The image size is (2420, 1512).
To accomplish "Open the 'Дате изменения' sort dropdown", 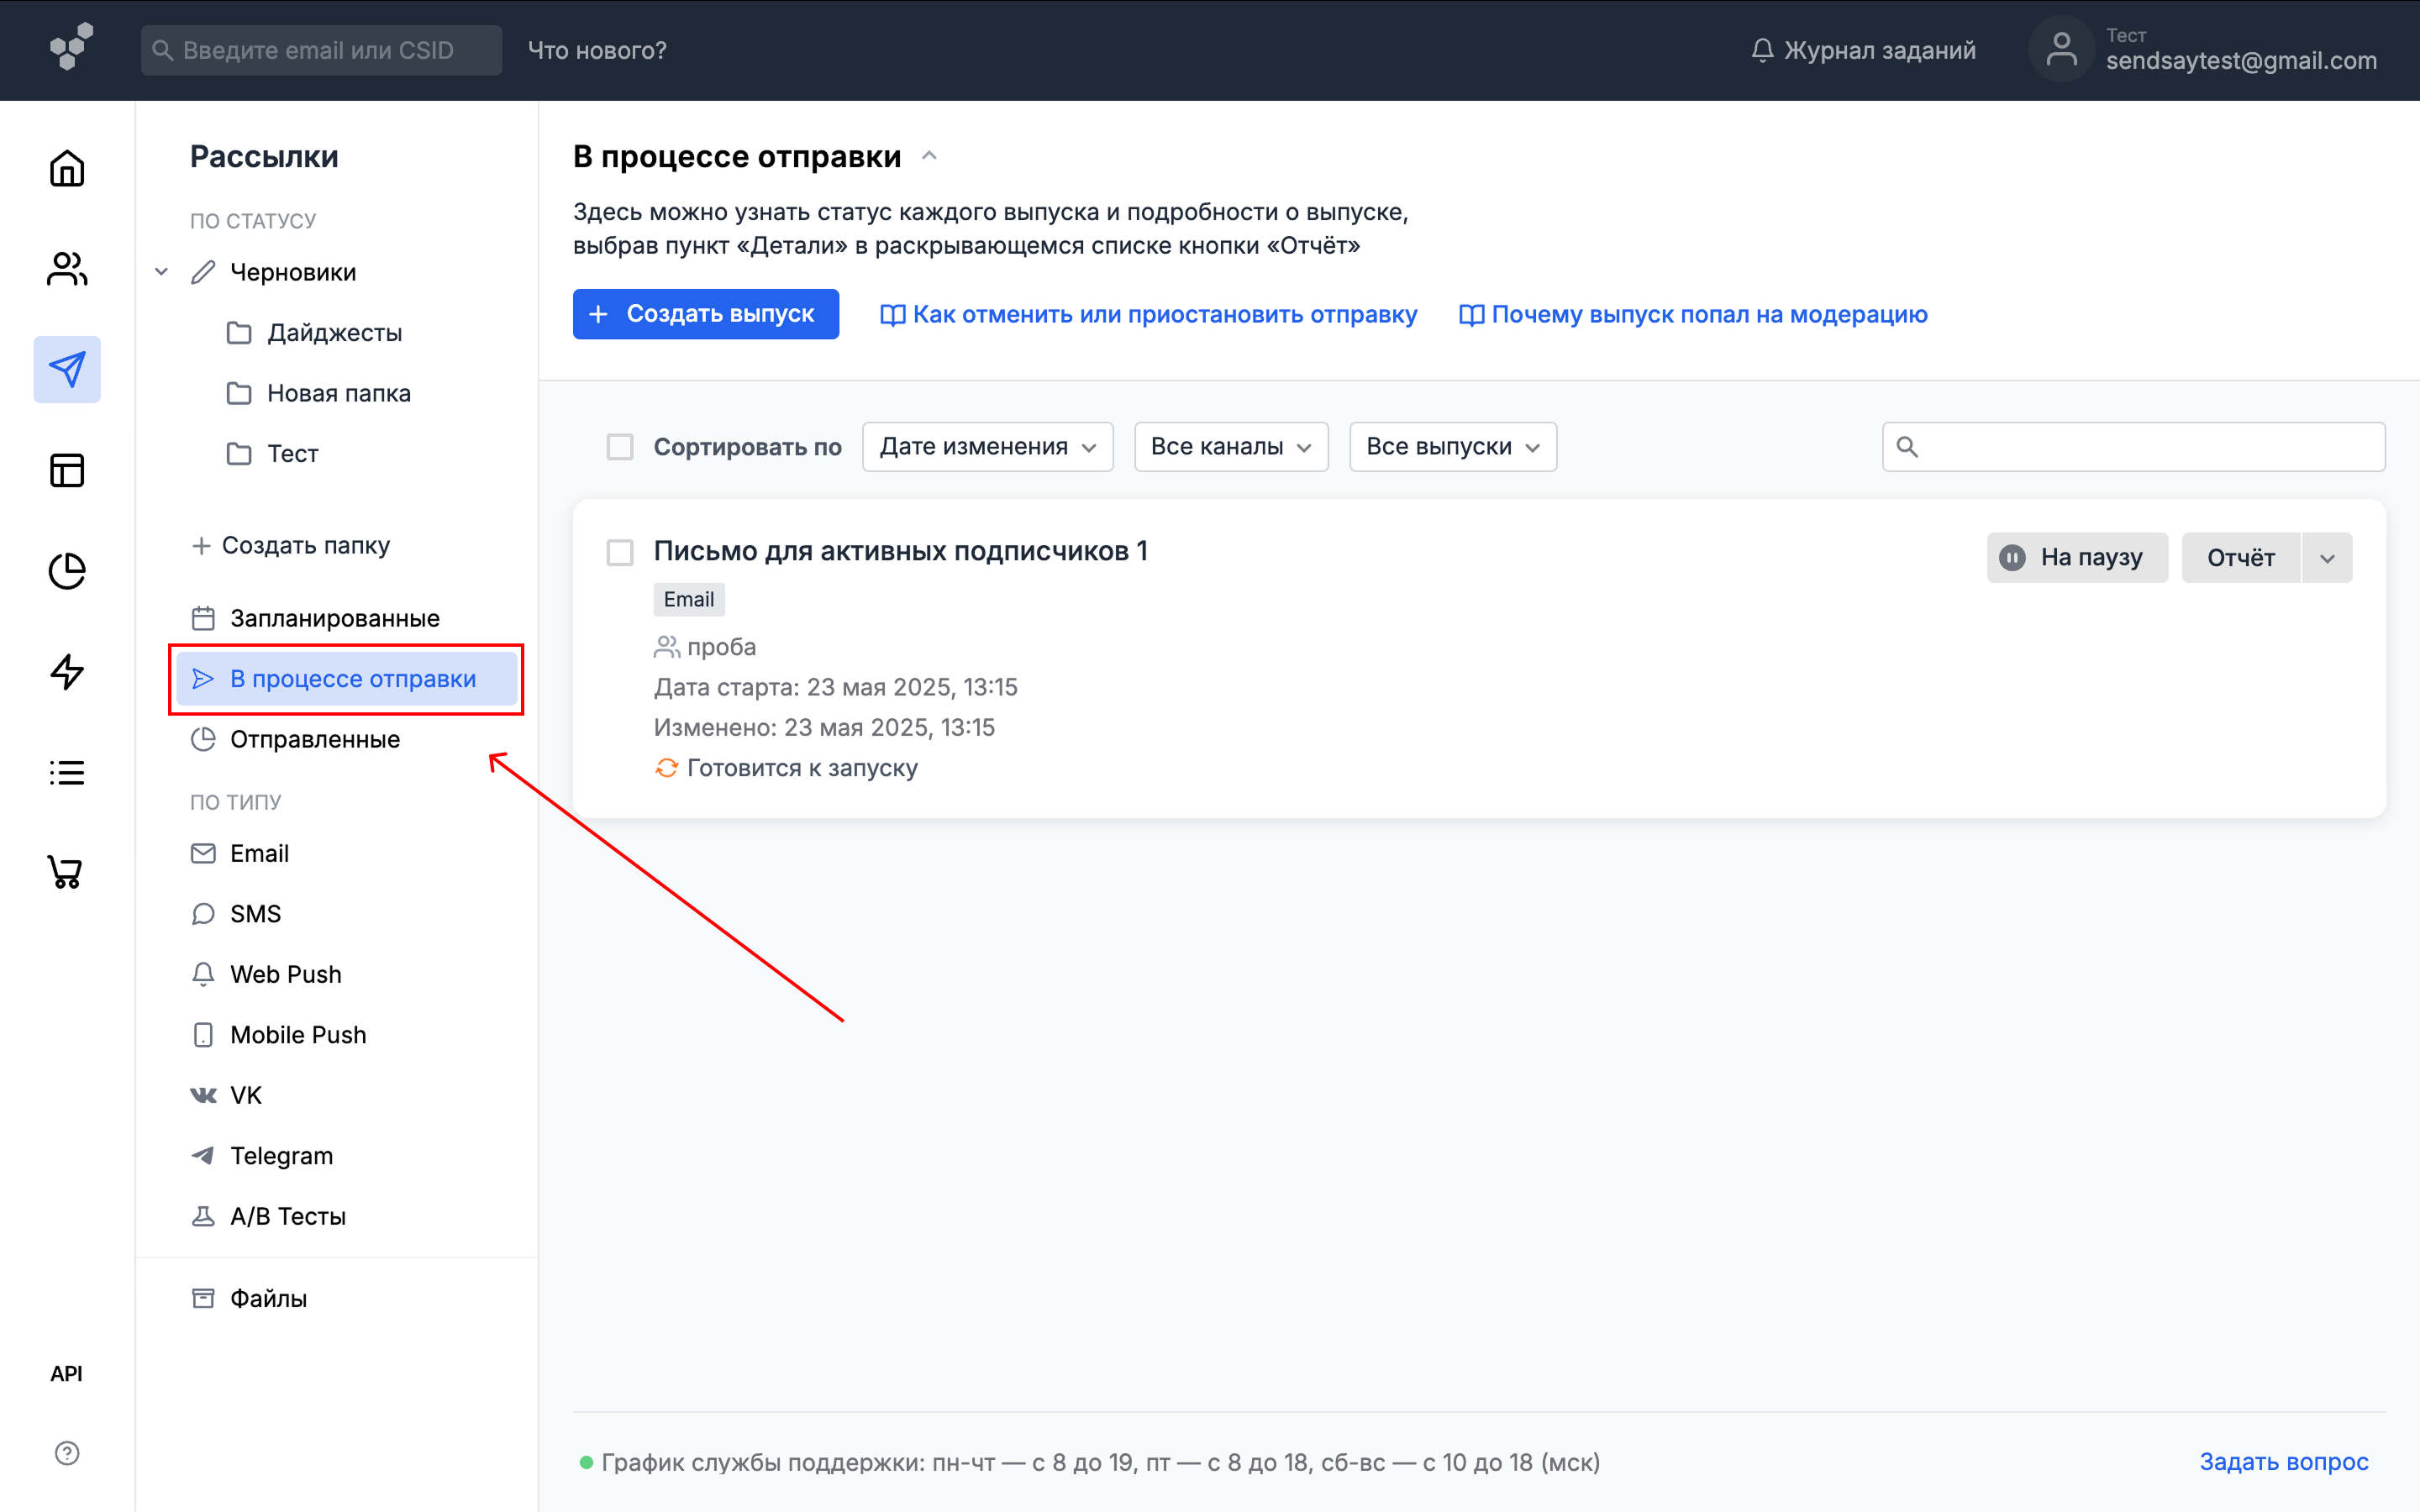I will (x=987, y=447).
